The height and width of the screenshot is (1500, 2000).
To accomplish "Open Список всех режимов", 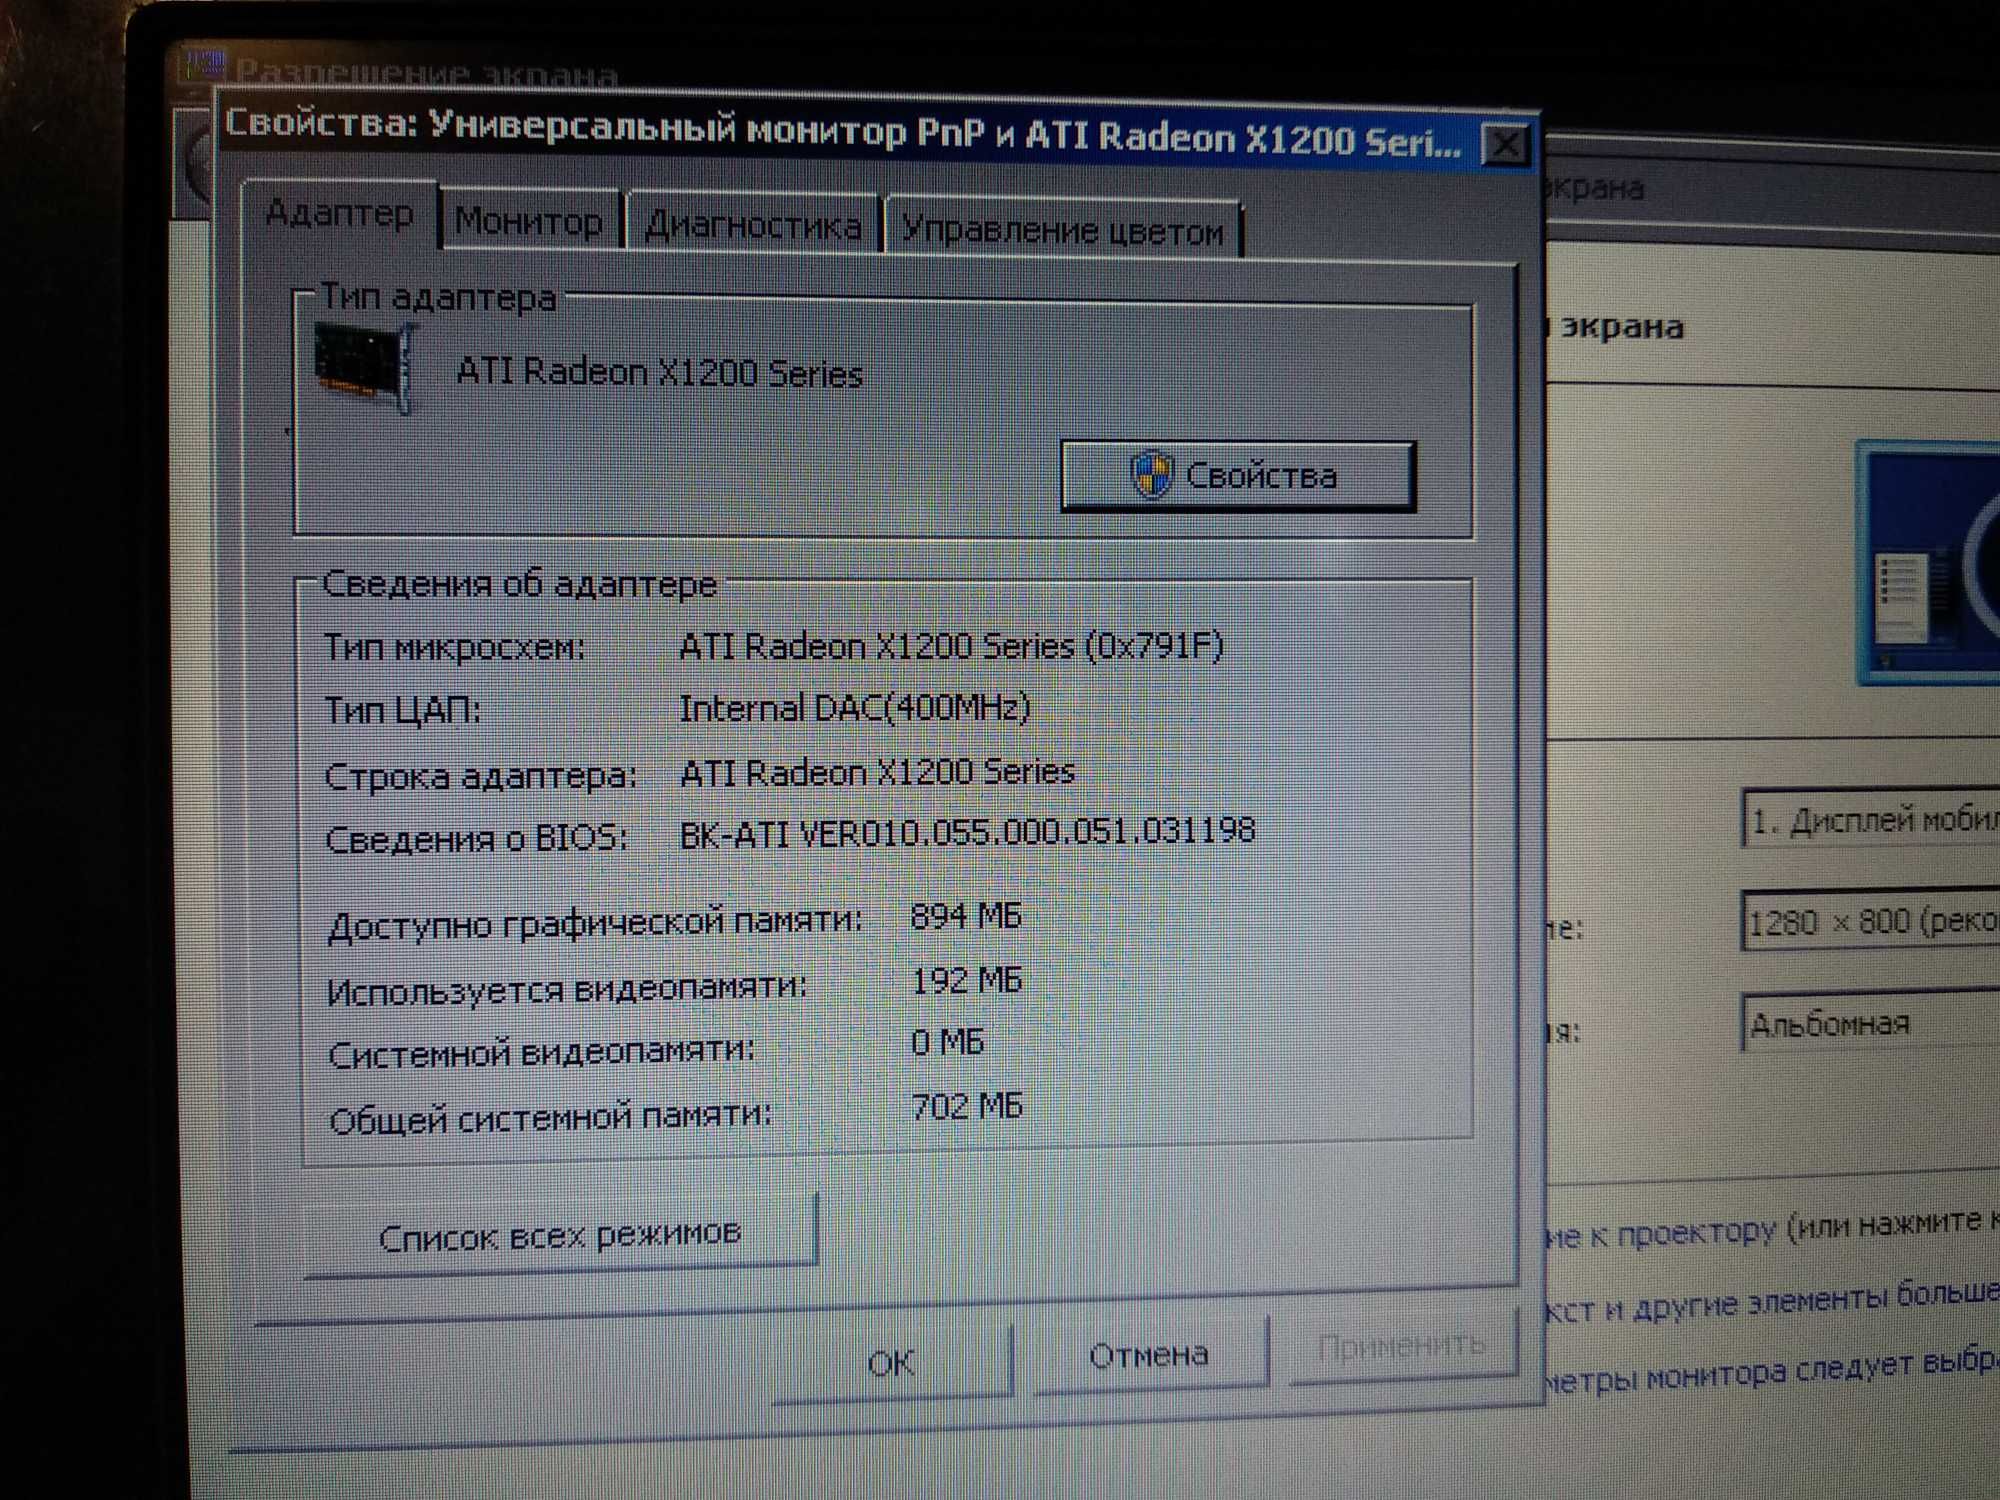I will pyautogui.click(x=560, y=1236).
